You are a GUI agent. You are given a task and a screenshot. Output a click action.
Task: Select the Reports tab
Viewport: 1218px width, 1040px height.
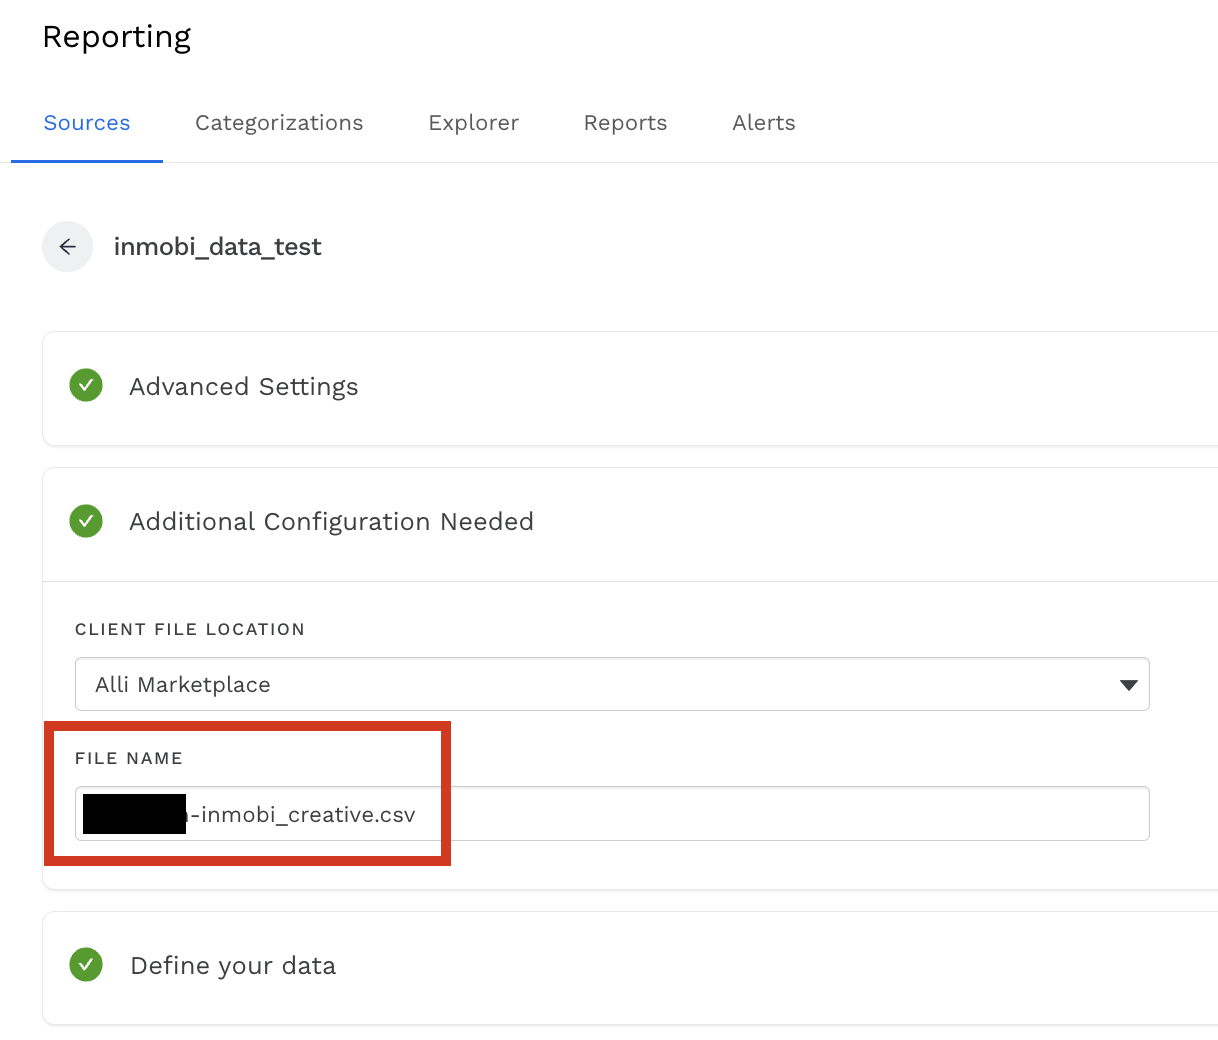(625, 123)
